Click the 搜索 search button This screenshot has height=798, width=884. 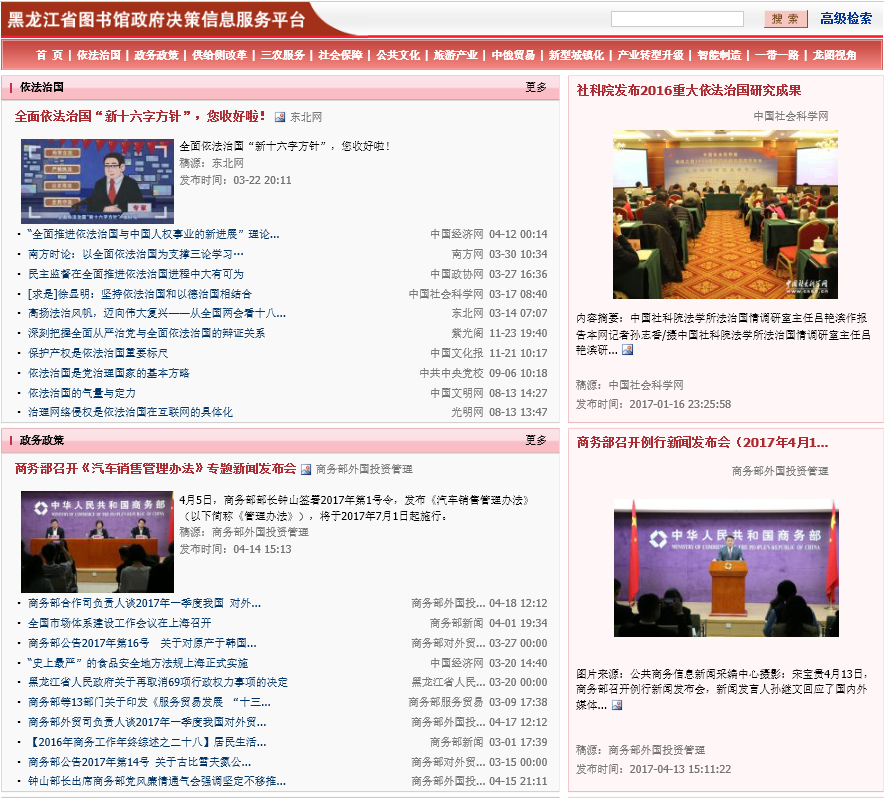(x=785, y=19)
